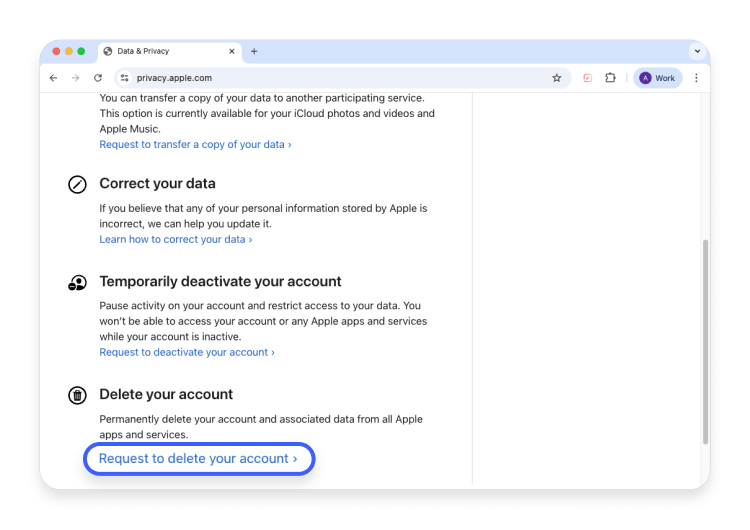This screenshot has width=750, height=530.
Task: Click the page vertical scrollbar thumb
Action: point(705,342)
